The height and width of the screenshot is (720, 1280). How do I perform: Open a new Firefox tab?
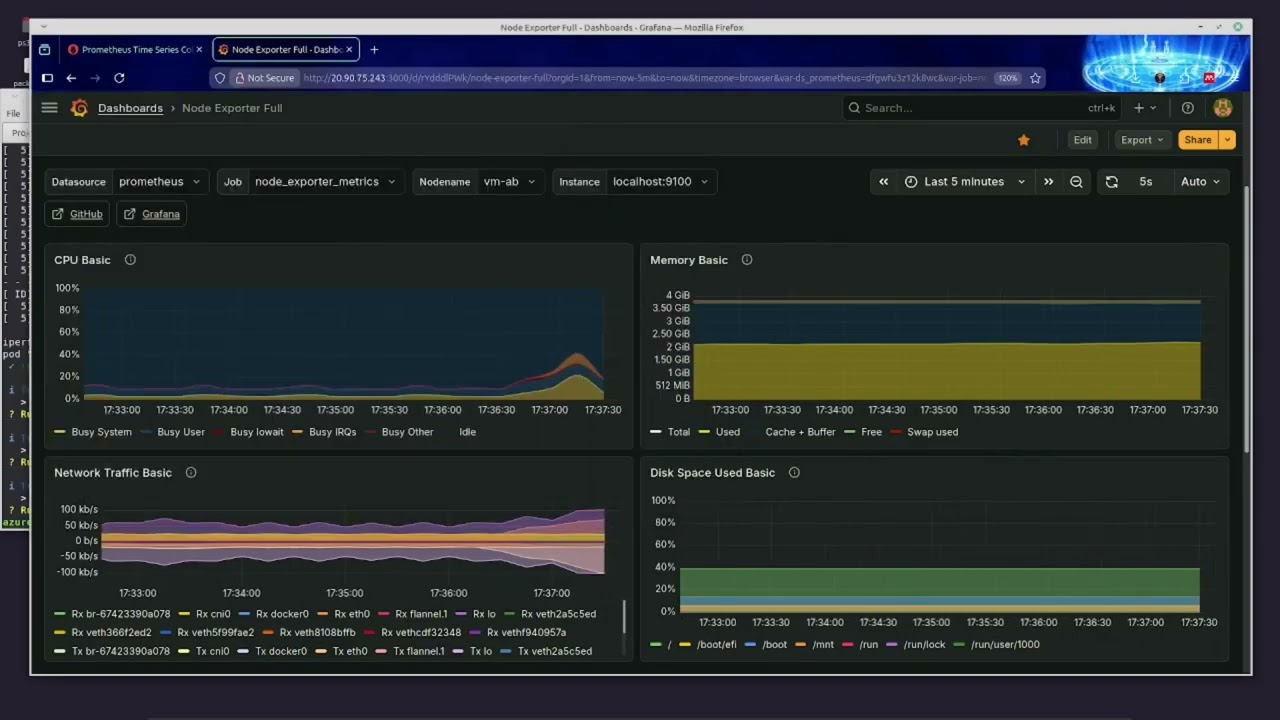[x=374, y=49]
